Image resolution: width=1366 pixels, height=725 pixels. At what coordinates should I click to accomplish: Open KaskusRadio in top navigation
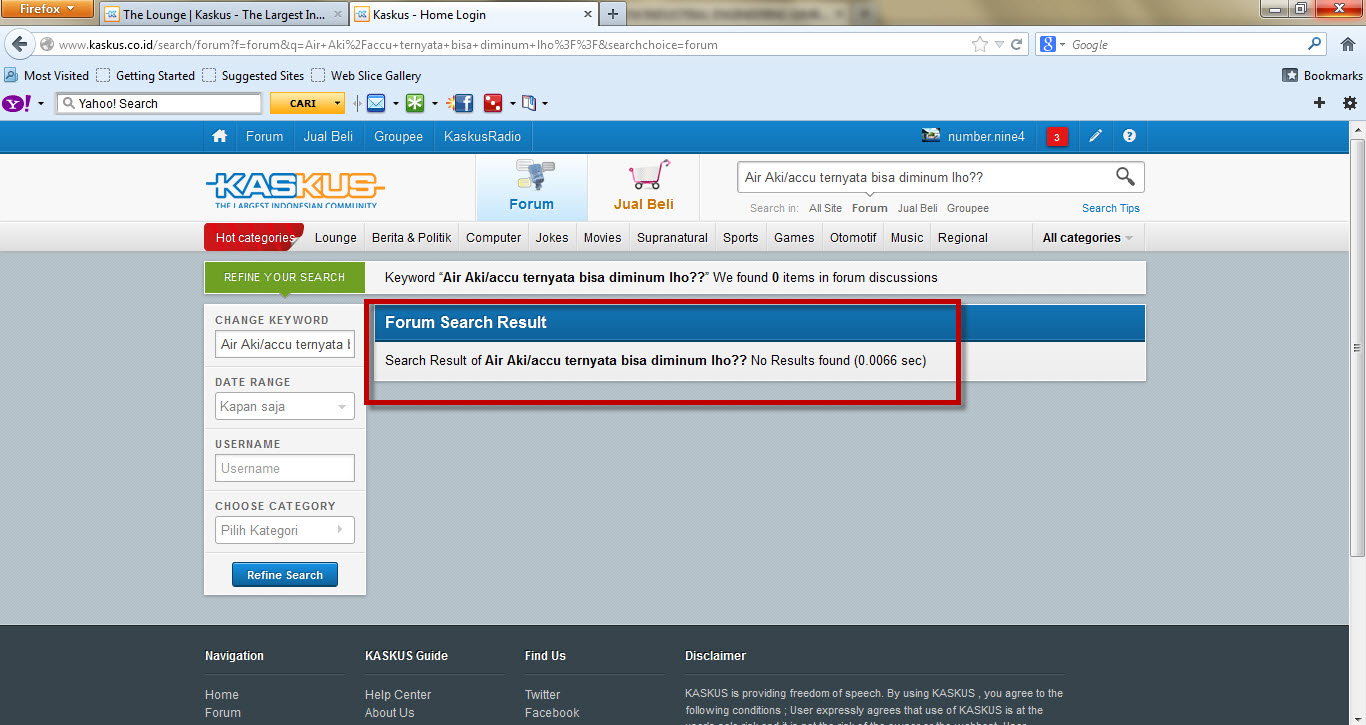pyautogui.click(x=483, y=137)
